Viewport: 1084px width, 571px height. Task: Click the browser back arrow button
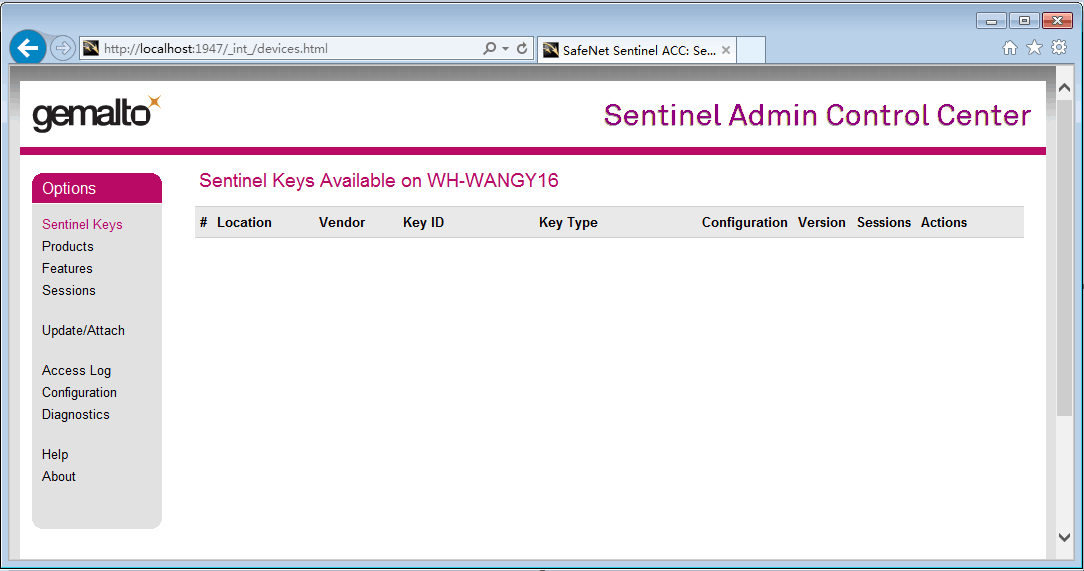(x=28, y=48)
